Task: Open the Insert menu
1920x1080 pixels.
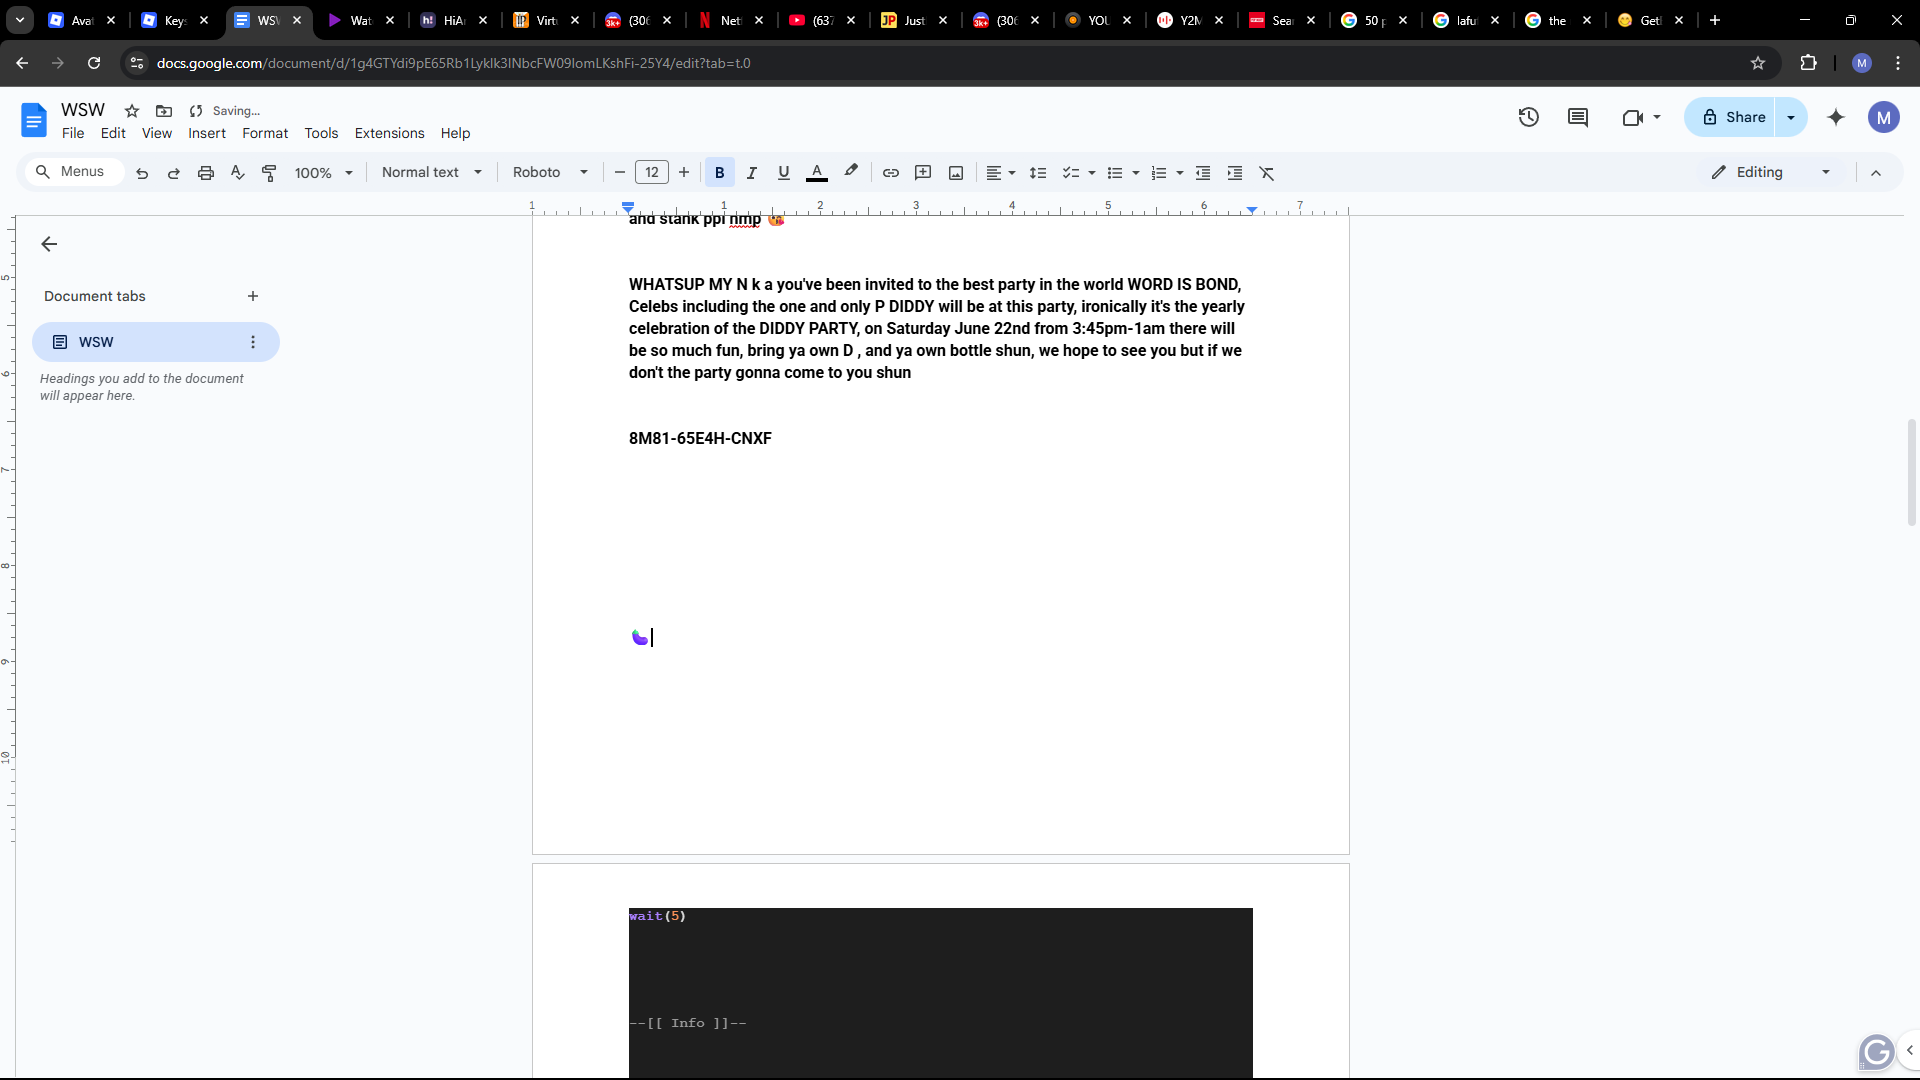Action: tap(207, 133)
